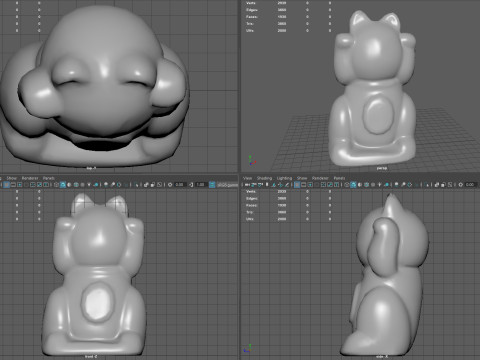480x360 pixels.
Task: Toggle Resolution Gate in front view toolbar
Action: point(20,184)
